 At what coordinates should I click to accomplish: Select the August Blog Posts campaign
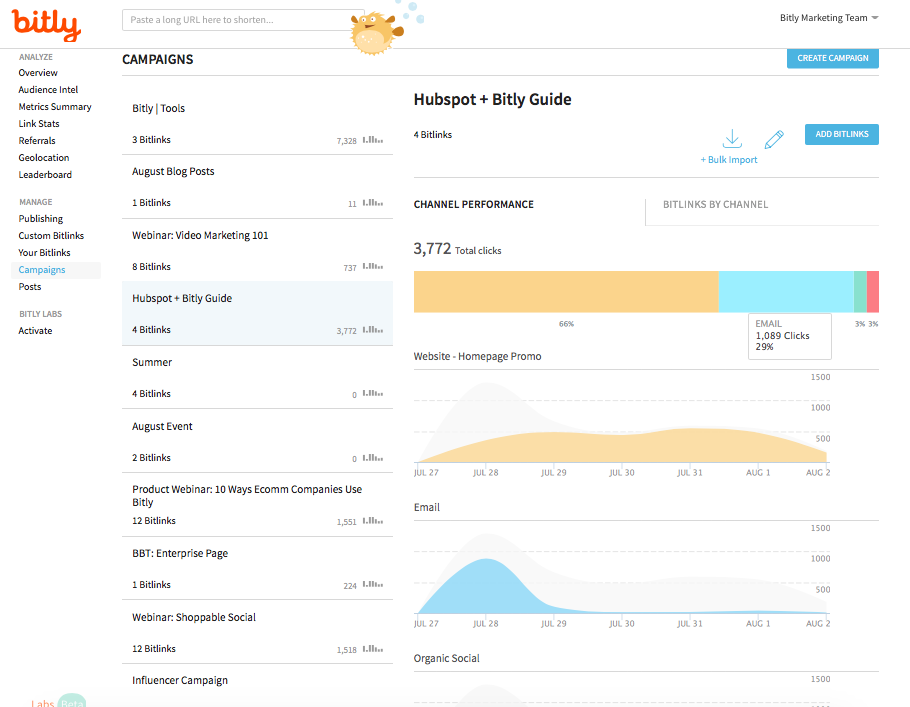(x=257, y=187)
